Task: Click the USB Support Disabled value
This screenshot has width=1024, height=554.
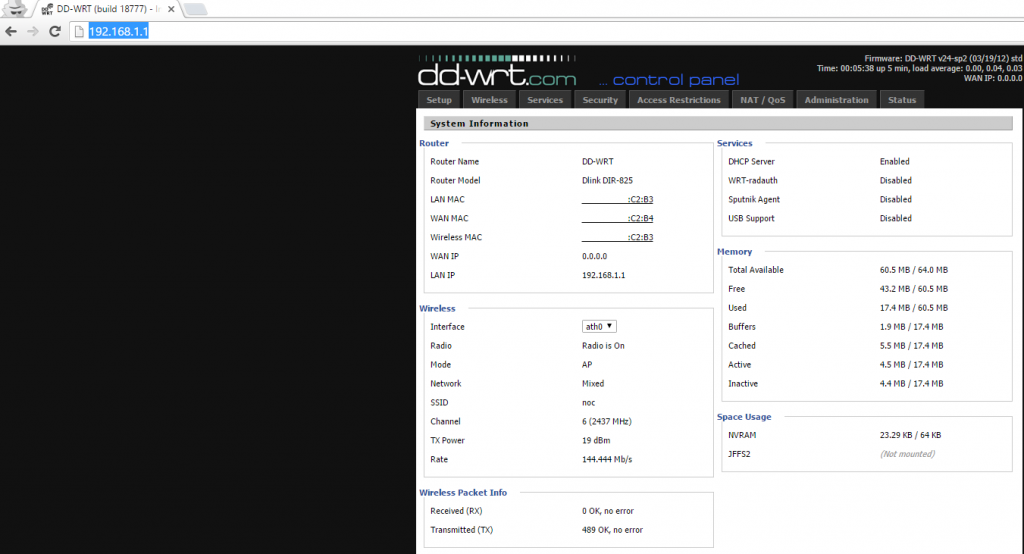Action: (895, 218)
